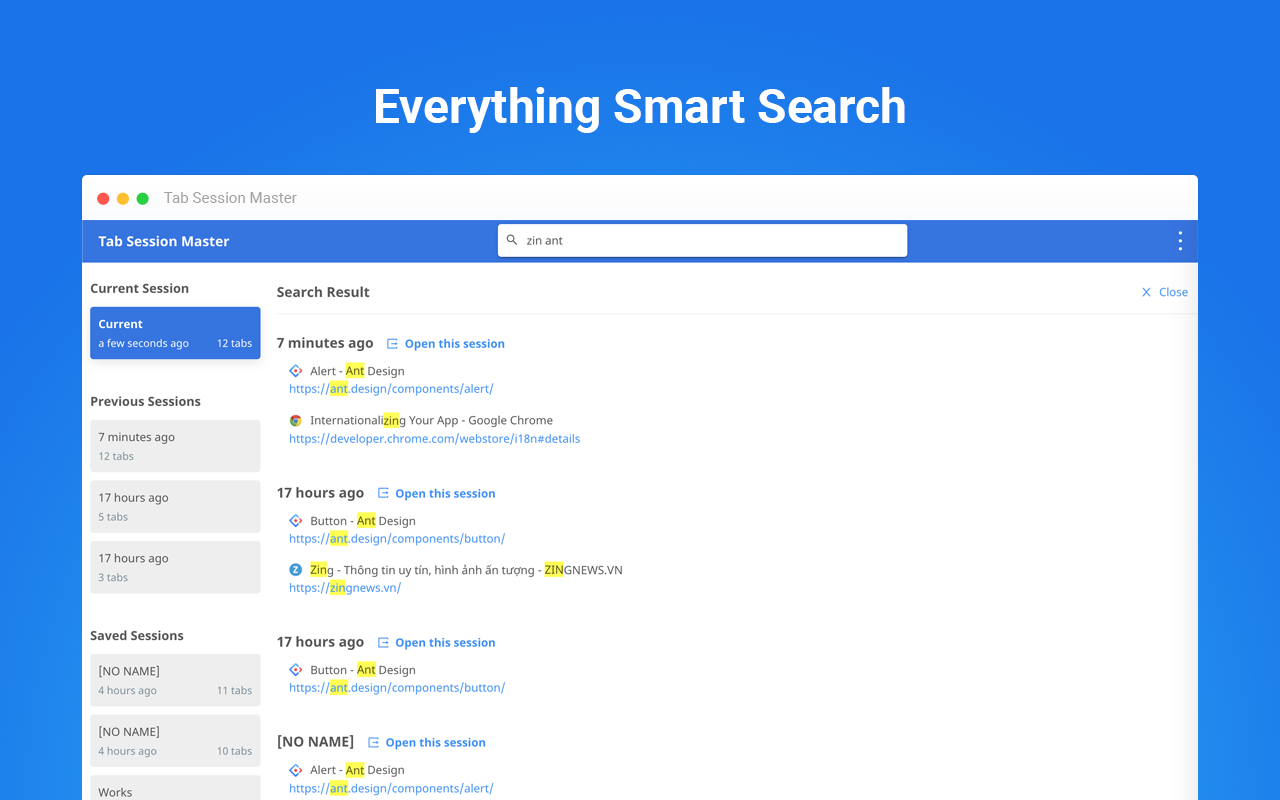The height and width of the screenshot is (800, 1280).
Task: Click the green macOS window button
Action: 143,199
